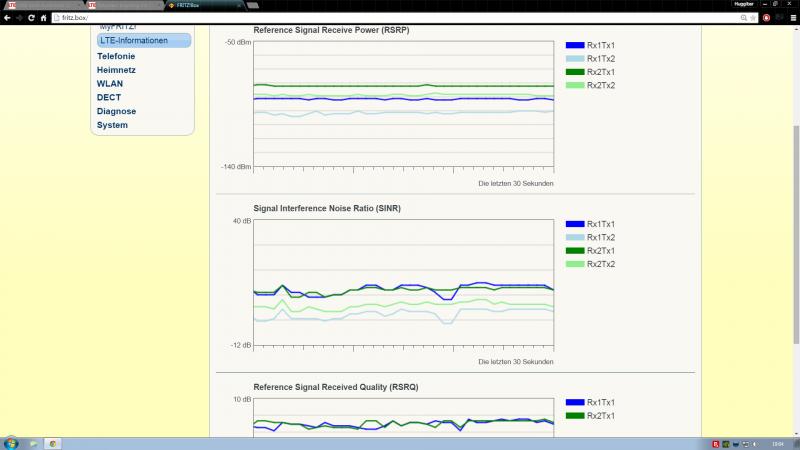This screenshot has width=800, height=450.
Task: Click the -50 dBm axis label
Action: (238, 42)
